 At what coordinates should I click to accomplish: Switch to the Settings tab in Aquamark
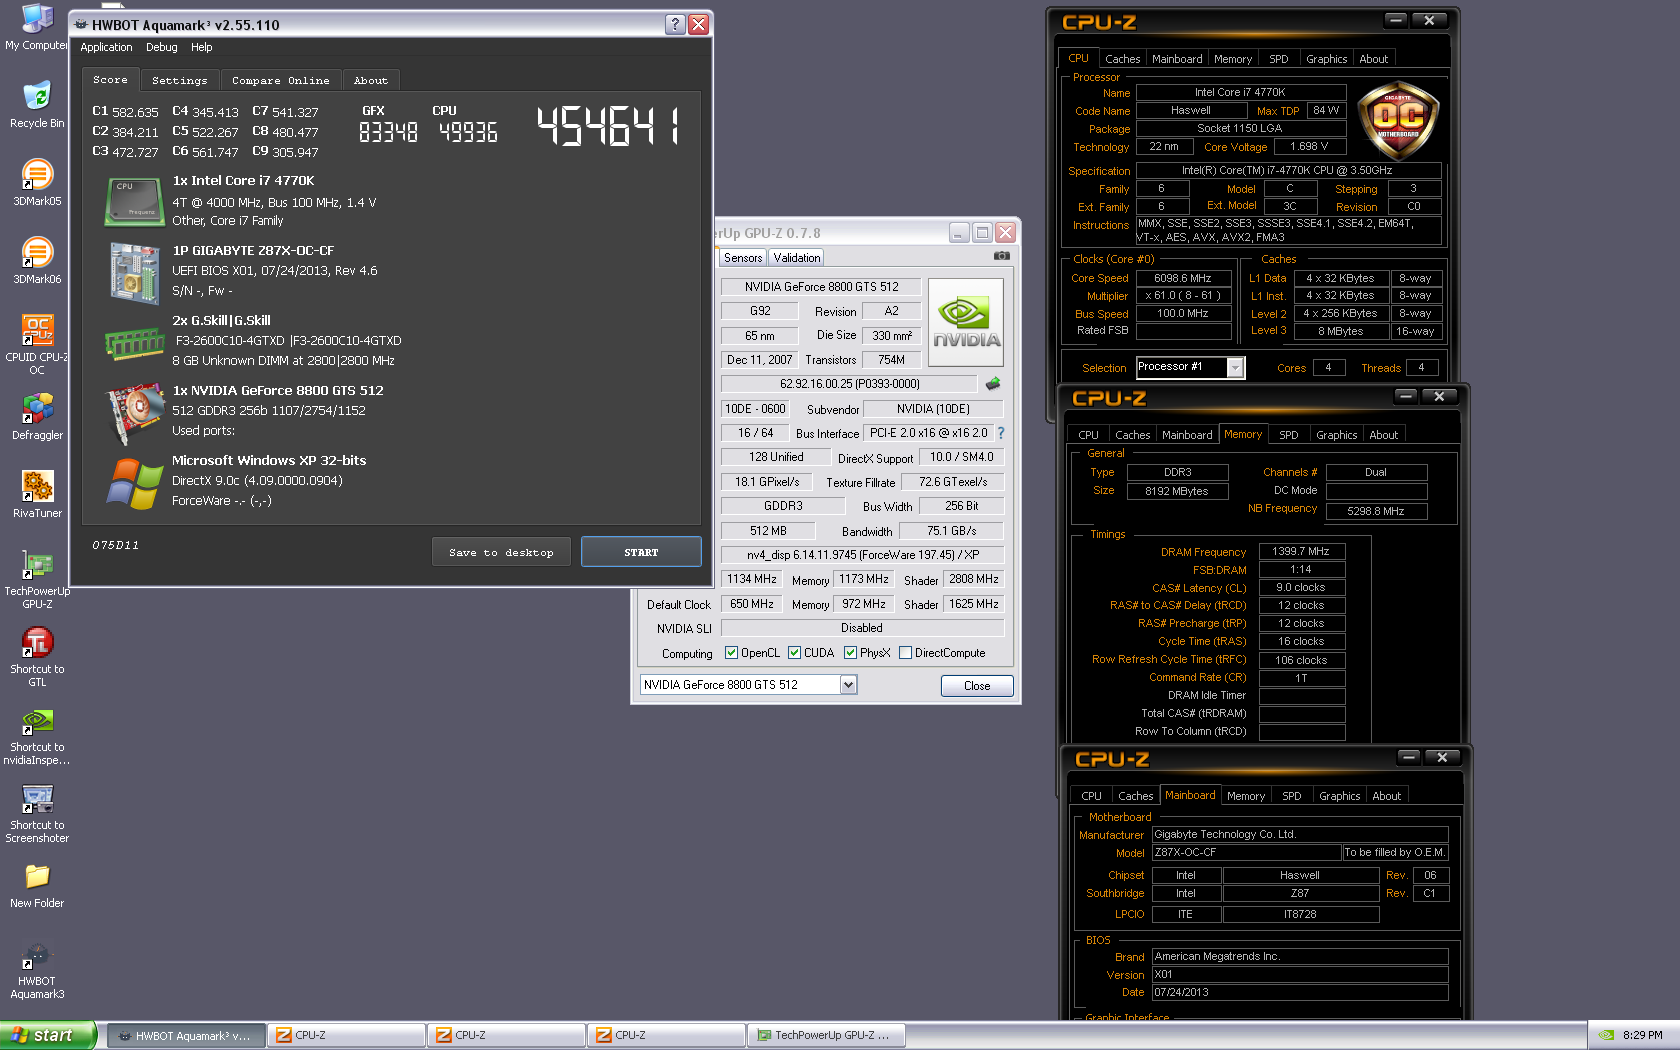[180, 80]
